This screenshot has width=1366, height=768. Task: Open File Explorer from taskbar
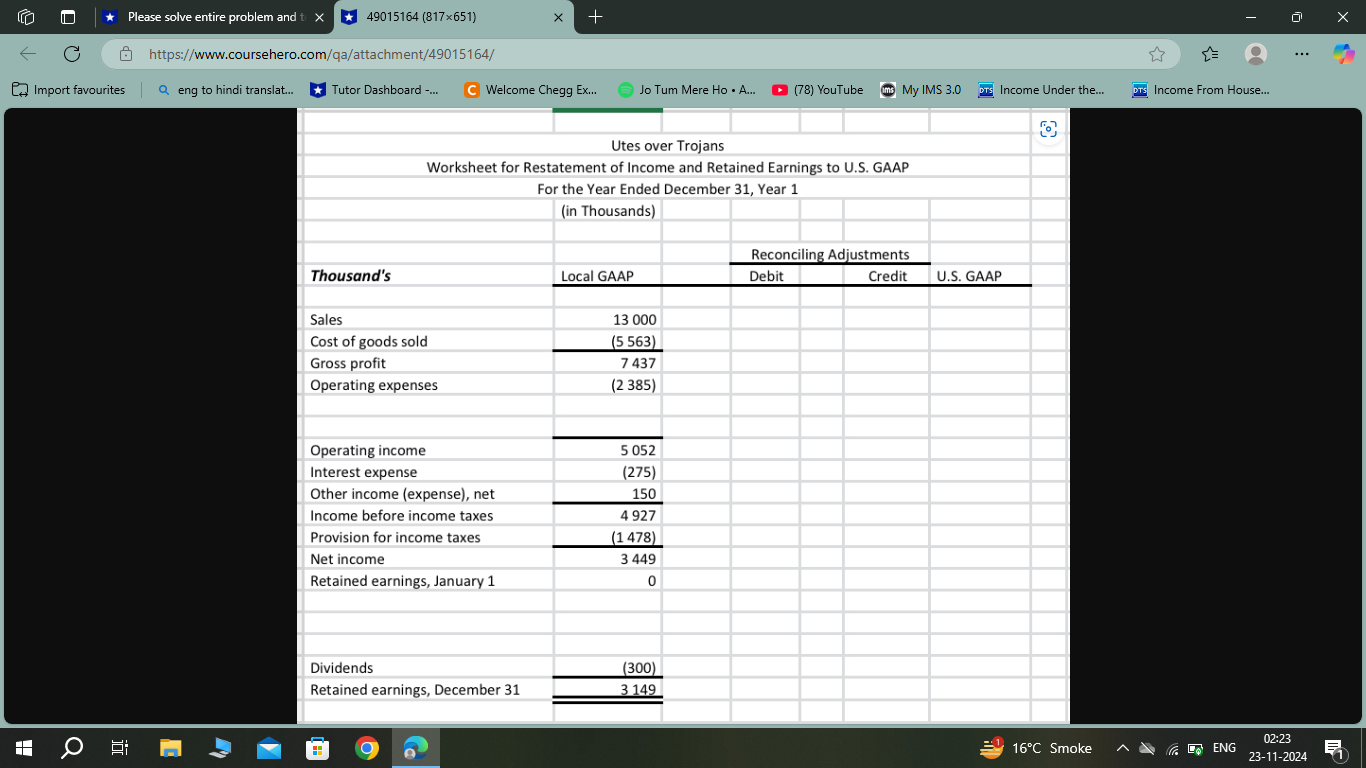(x=170, y=748)
